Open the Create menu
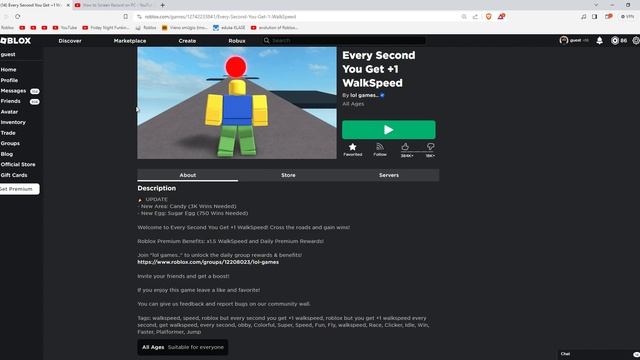 tap(187, 41)
